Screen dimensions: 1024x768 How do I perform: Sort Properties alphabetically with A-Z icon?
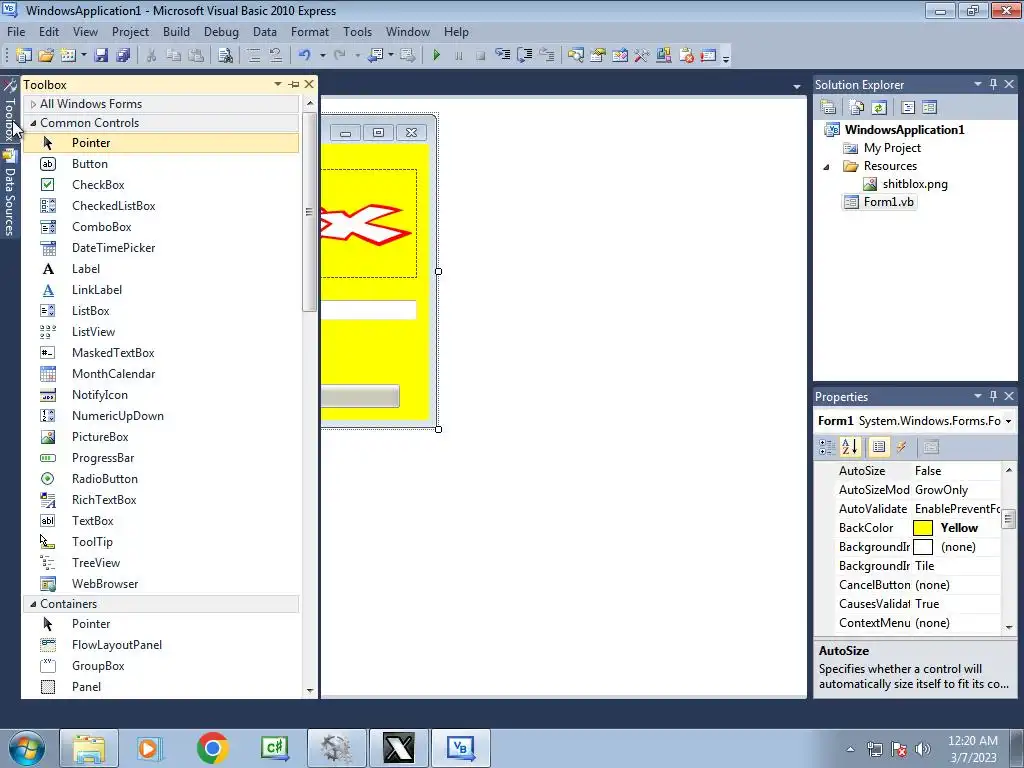click(x=850, y=447)
